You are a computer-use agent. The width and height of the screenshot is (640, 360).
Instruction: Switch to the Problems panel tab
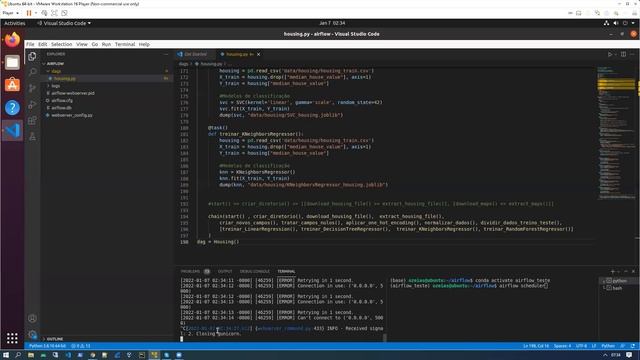(195, 271)
